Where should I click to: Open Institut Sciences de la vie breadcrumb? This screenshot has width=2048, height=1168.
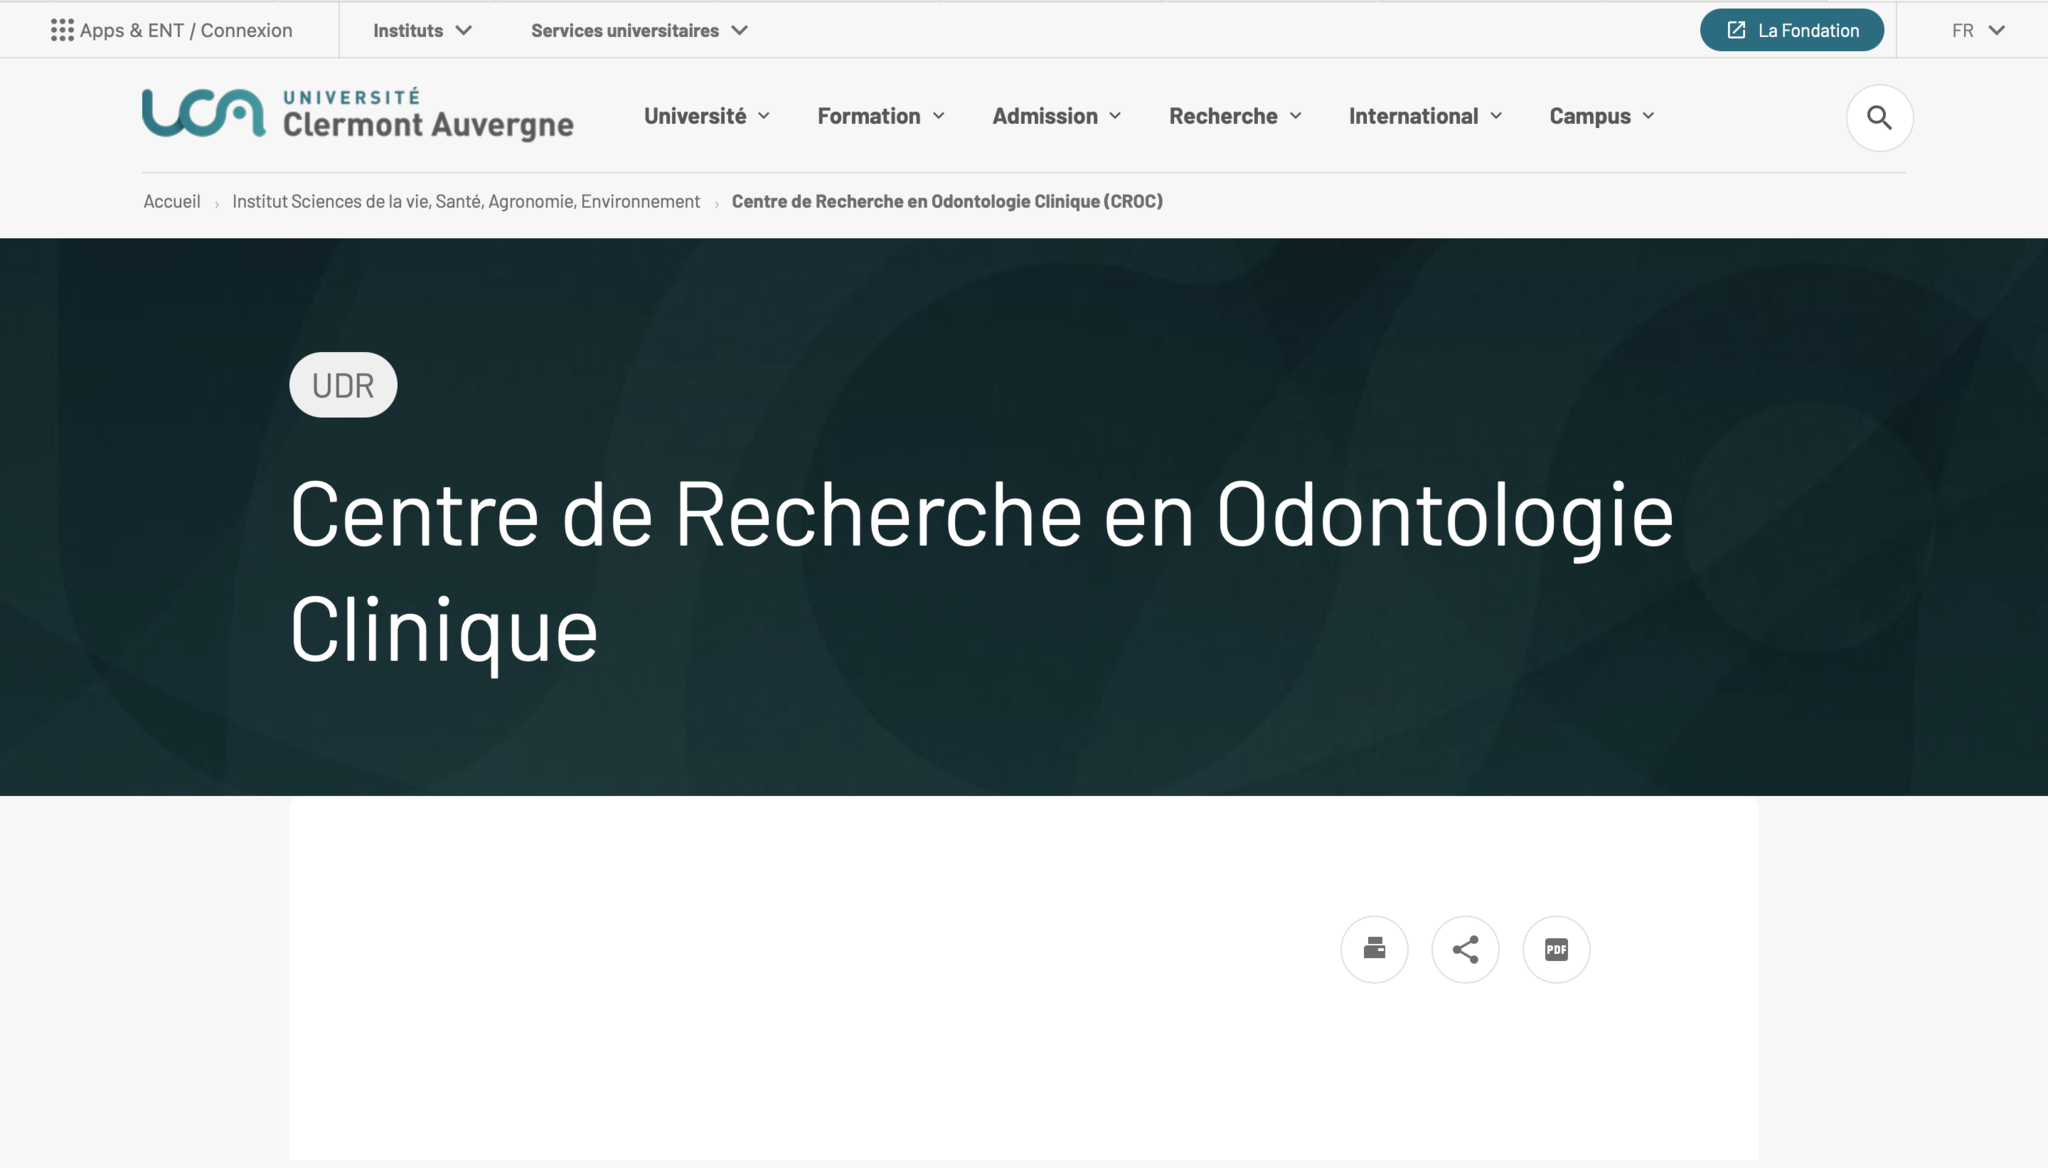(x=466, y=201)
